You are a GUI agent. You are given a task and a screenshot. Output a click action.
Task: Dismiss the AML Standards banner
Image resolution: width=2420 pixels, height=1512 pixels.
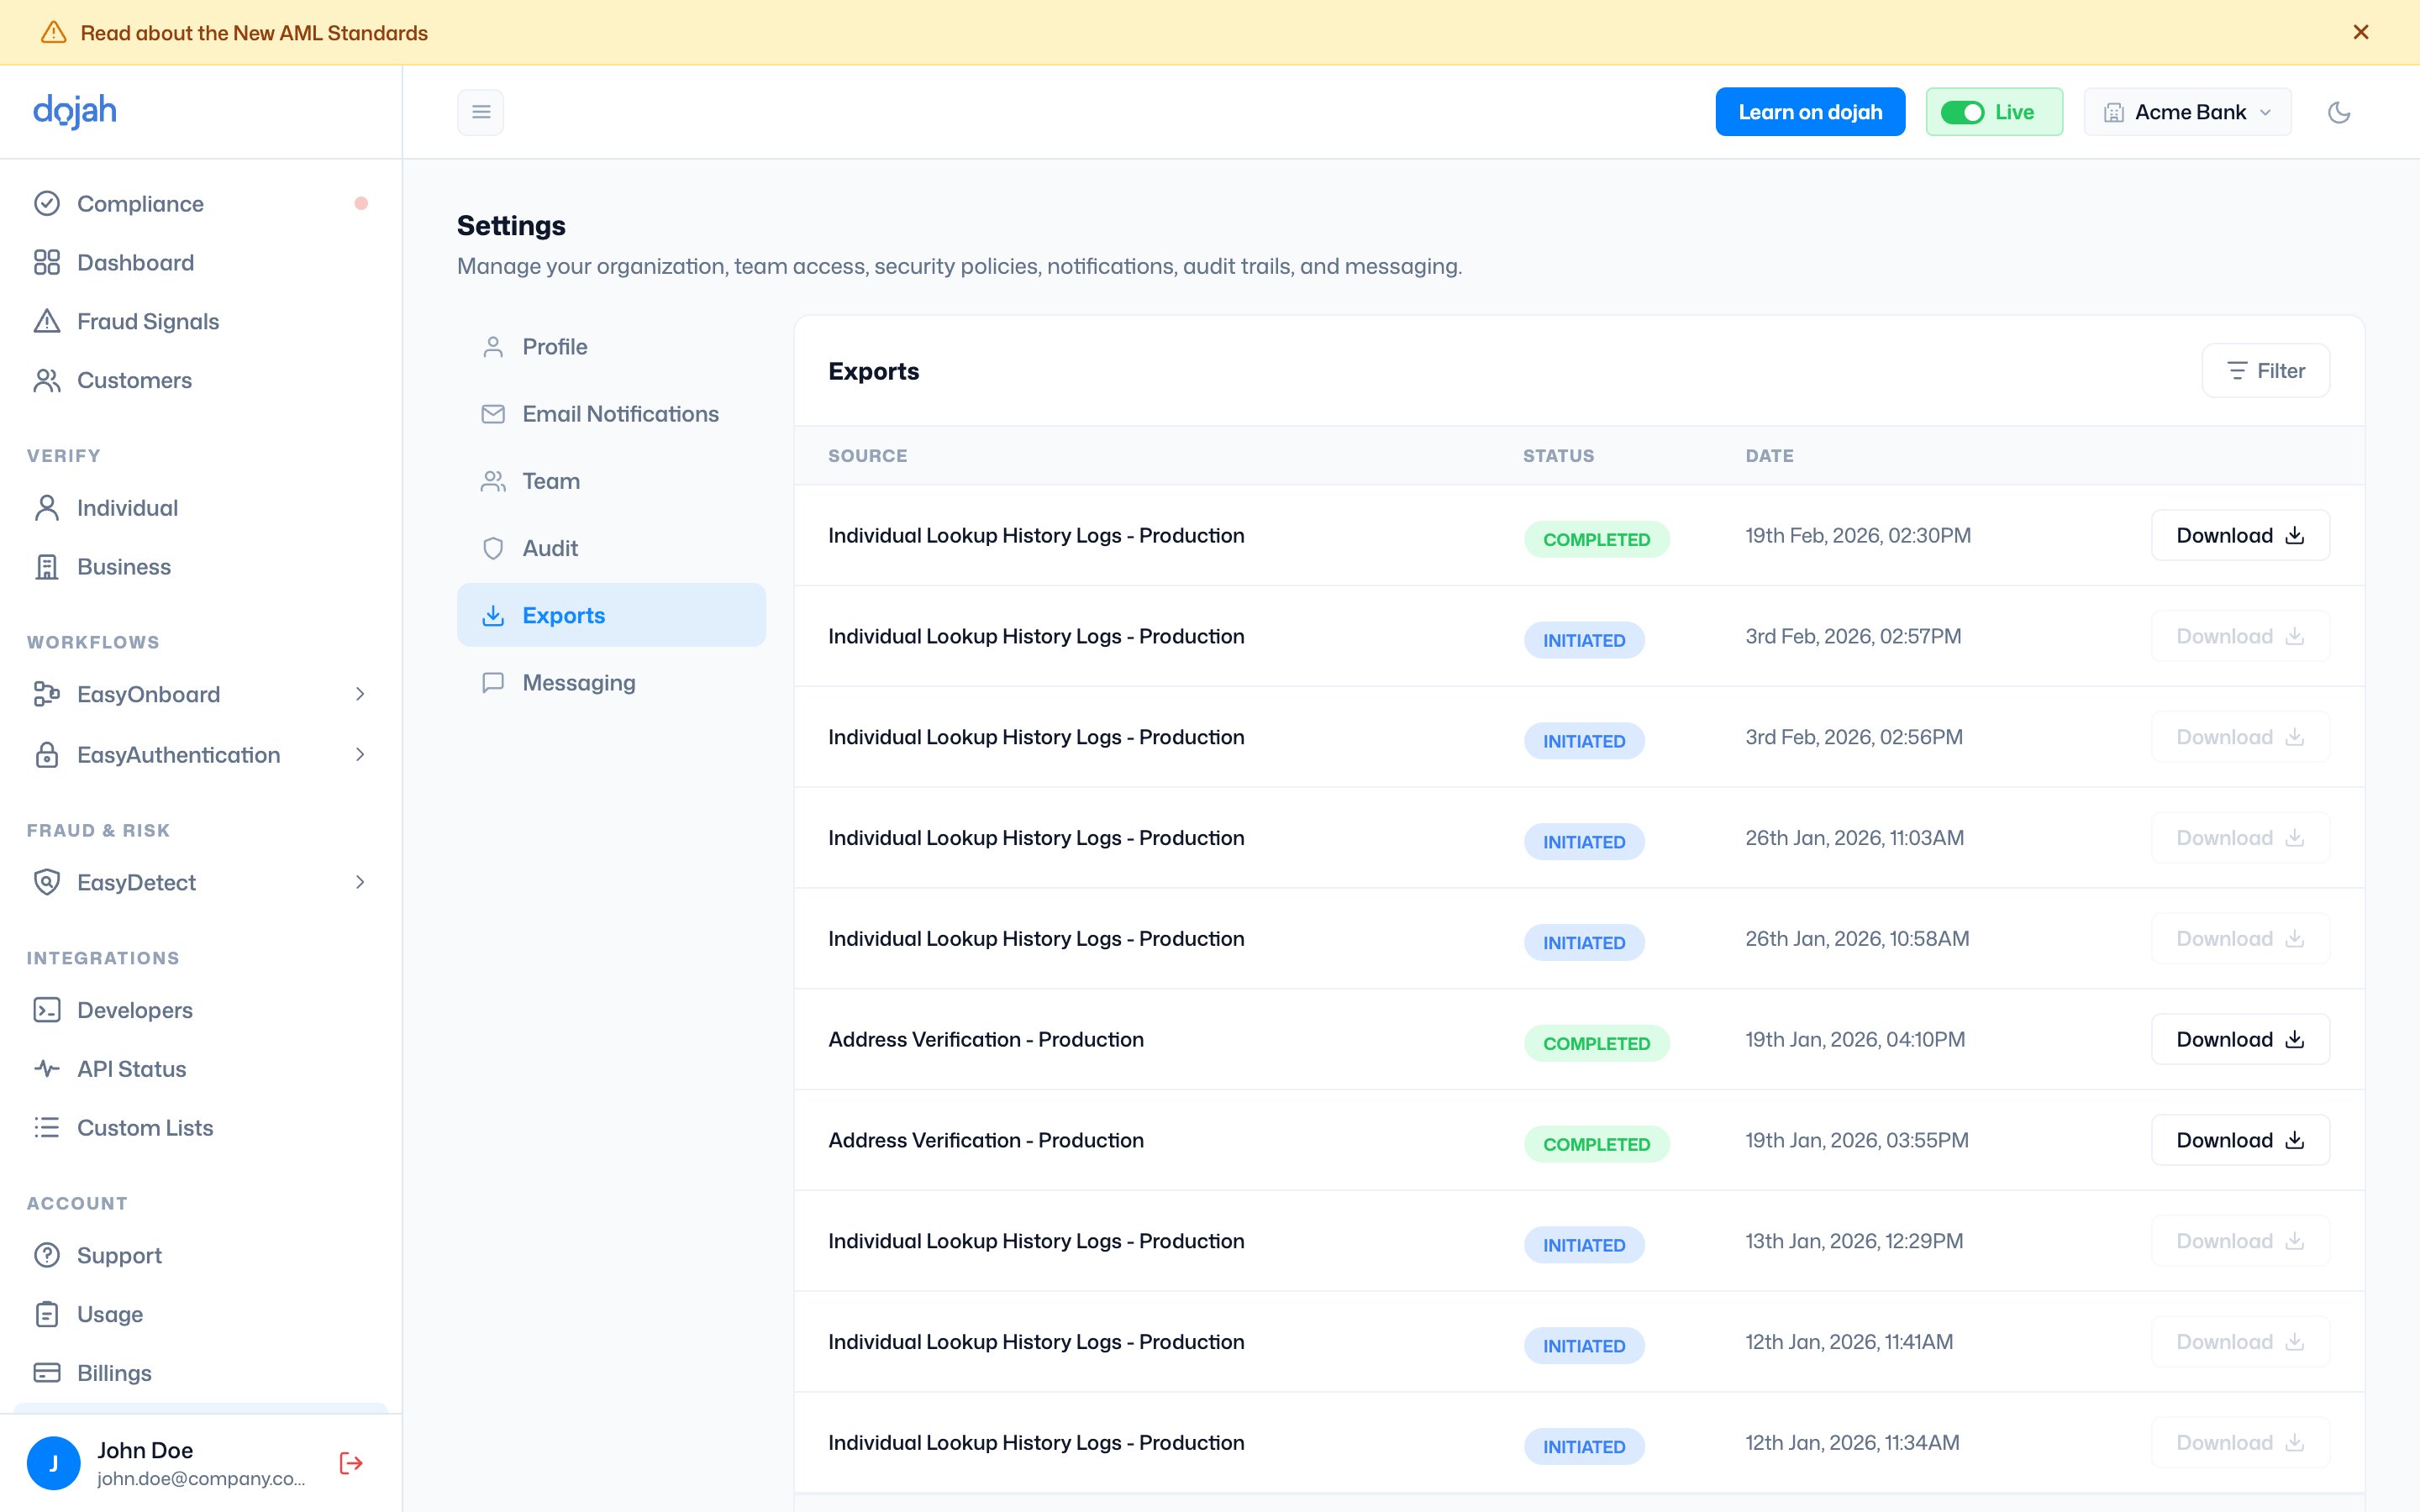click(x=2361, y=32)
